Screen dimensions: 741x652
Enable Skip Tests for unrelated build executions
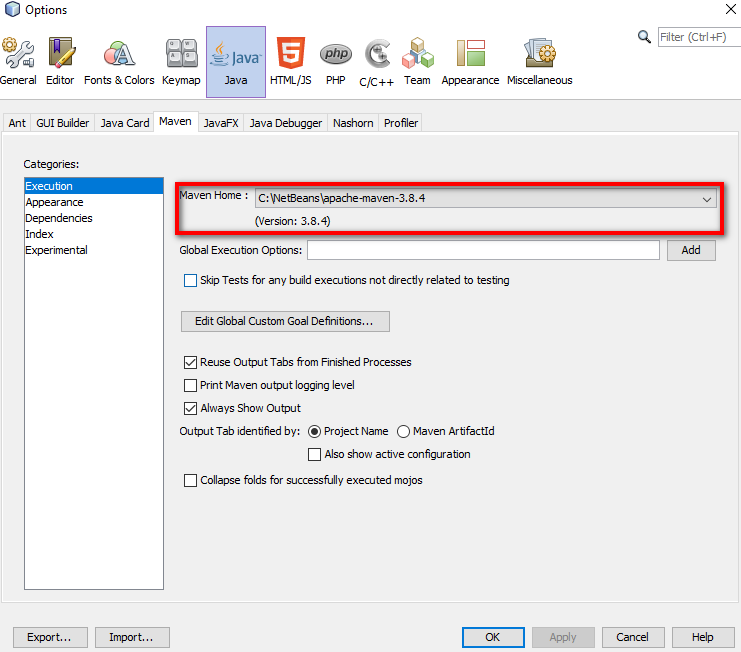(191, 281)
